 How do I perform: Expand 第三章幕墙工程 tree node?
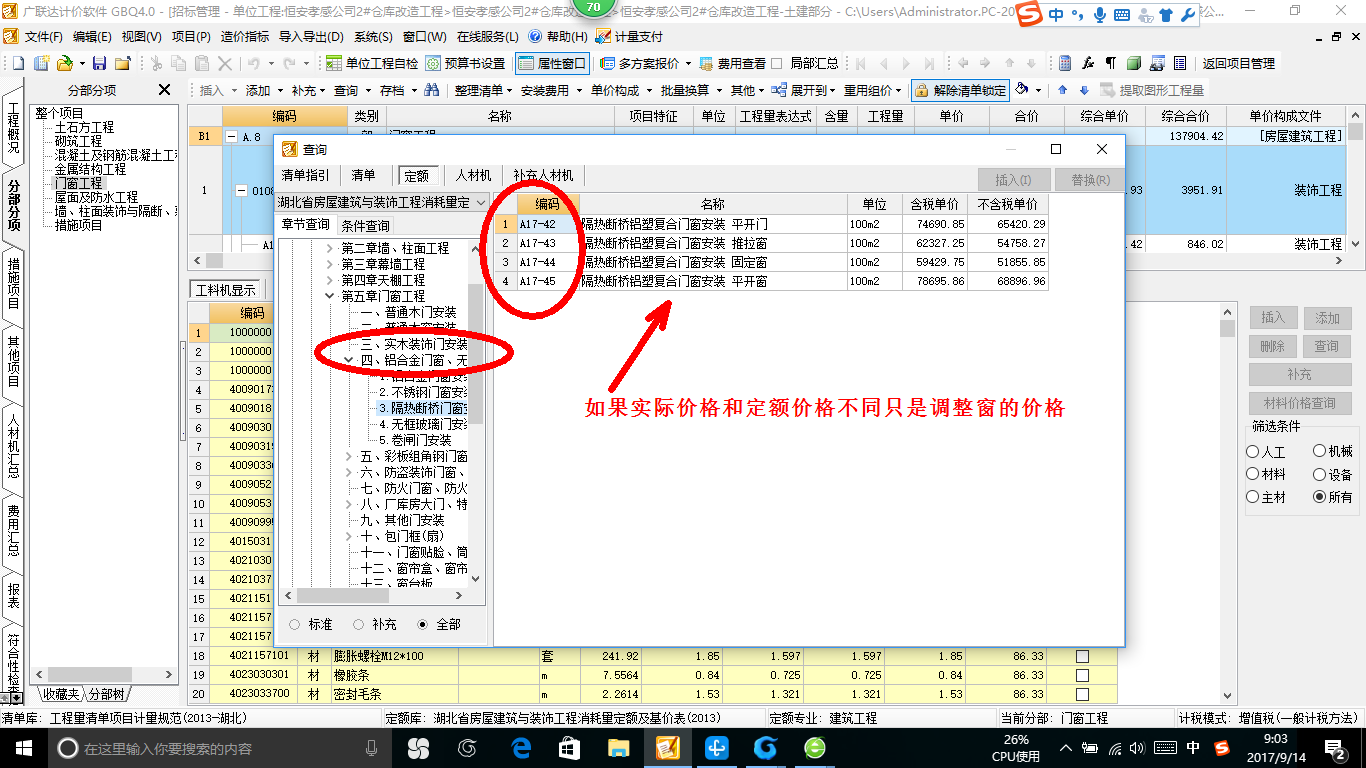332,264
